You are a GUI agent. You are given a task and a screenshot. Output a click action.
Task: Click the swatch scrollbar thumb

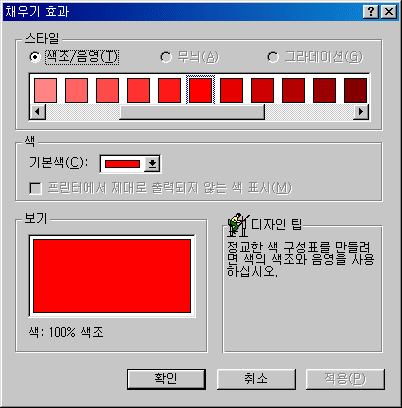192,111
